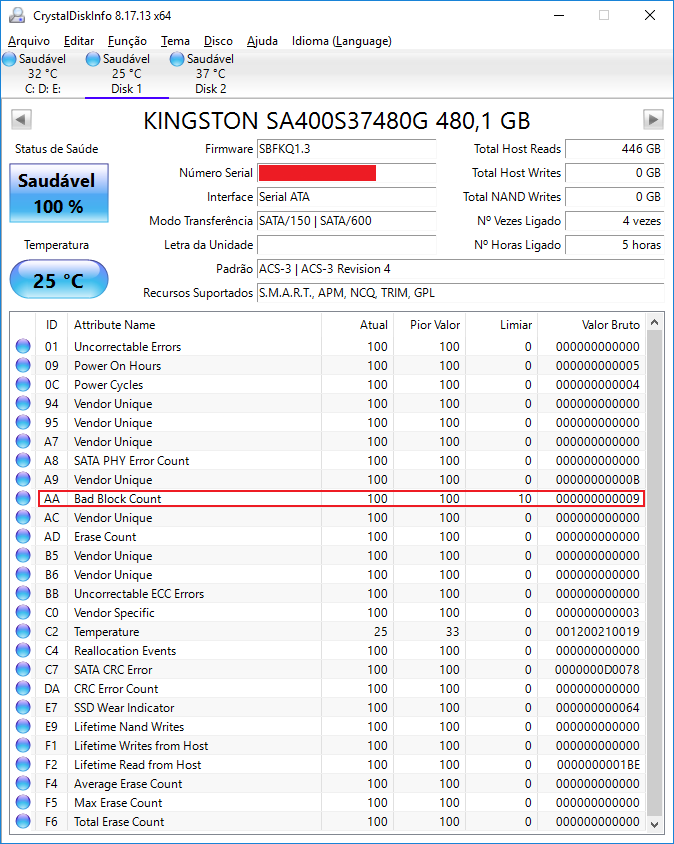Click the 25 °C temperature button
Image resolution: width=674 pixels, height=844 pixels.
pos(59,279)
